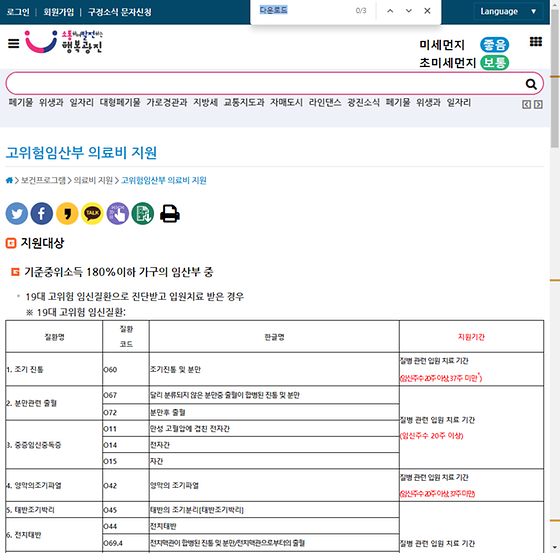
Task: Click 고위험임산부 의료비 지원 breadcrumb
Action: coord(164,180)
